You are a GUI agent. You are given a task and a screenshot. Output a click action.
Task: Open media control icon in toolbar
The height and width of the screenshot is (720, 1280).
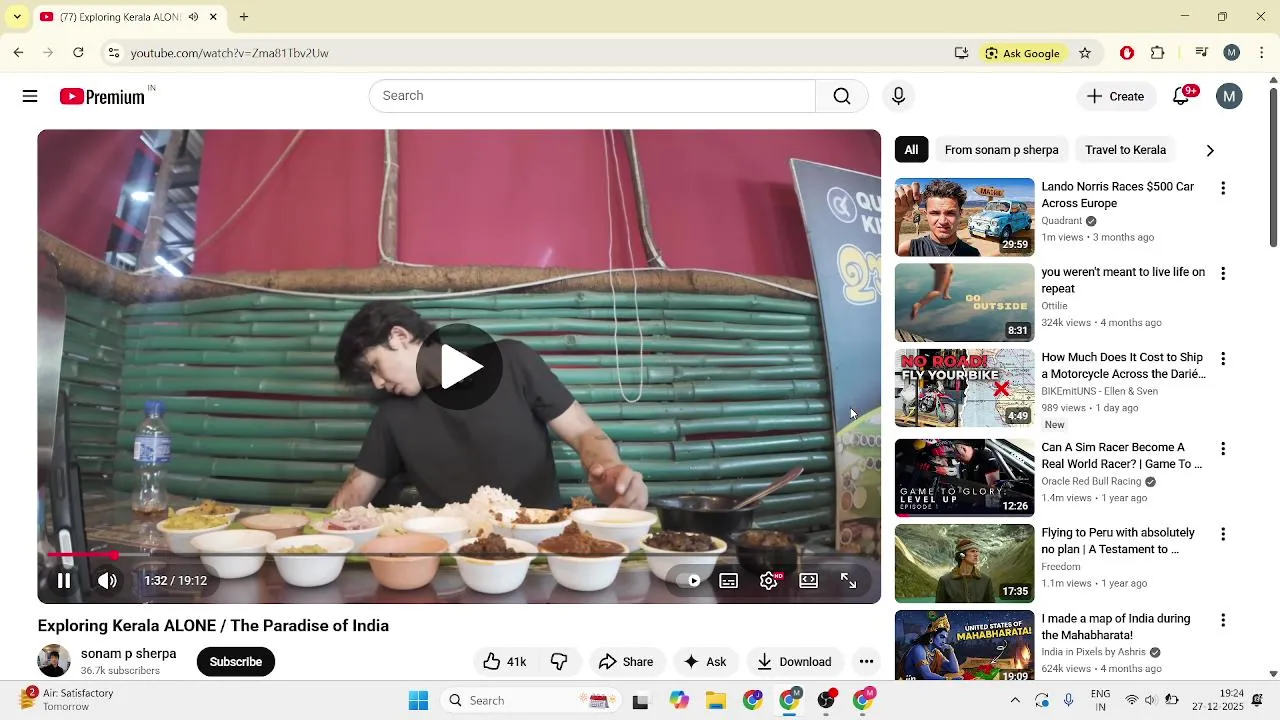pos(1201,53)
